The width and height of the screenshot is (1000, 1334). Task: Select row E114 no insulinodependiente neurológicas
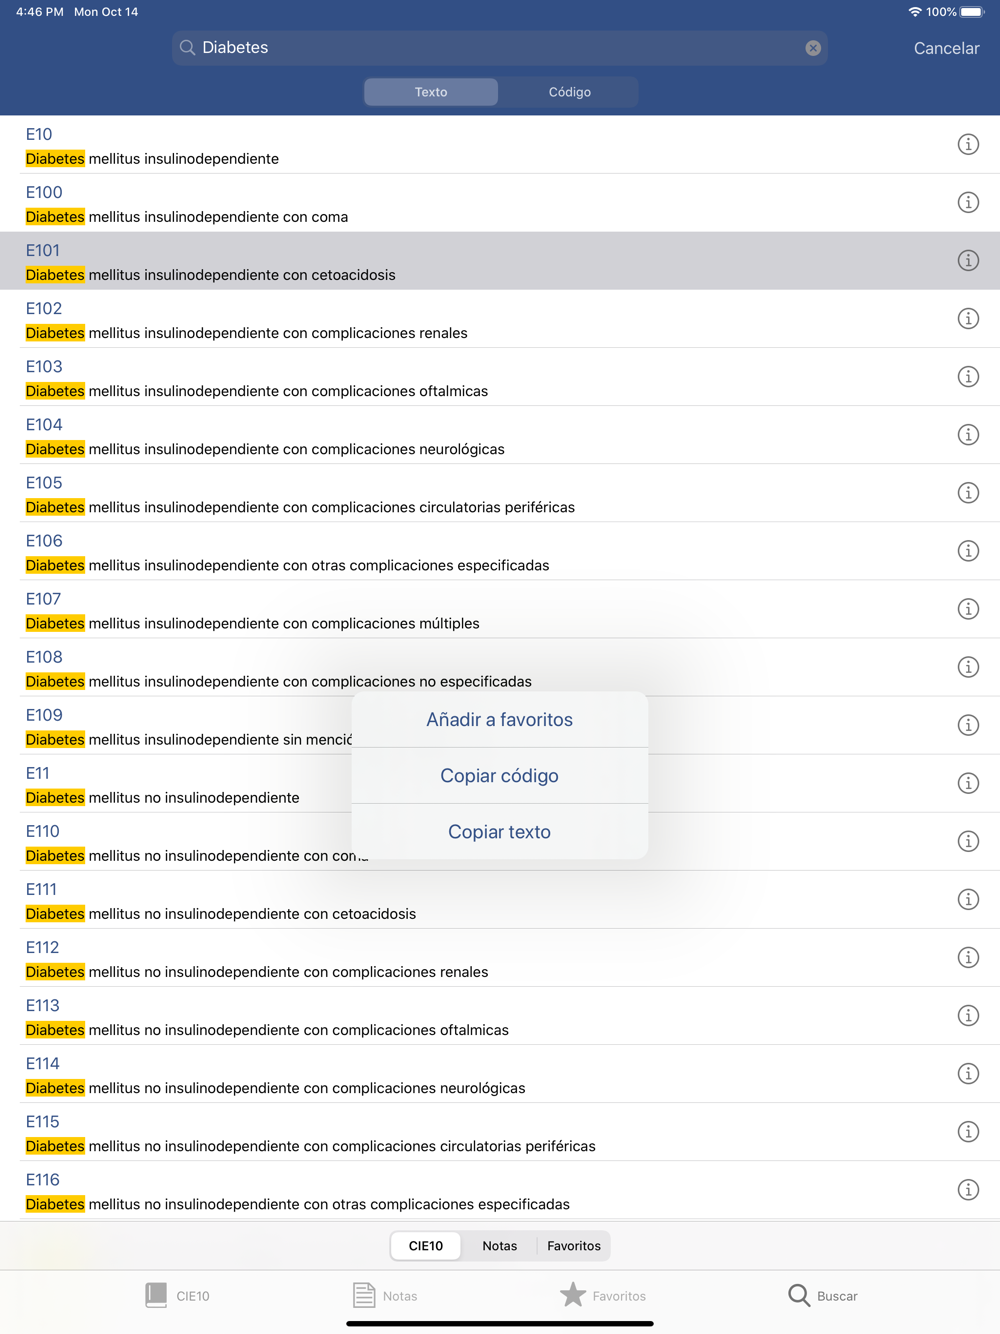(x=500, y=1073)
